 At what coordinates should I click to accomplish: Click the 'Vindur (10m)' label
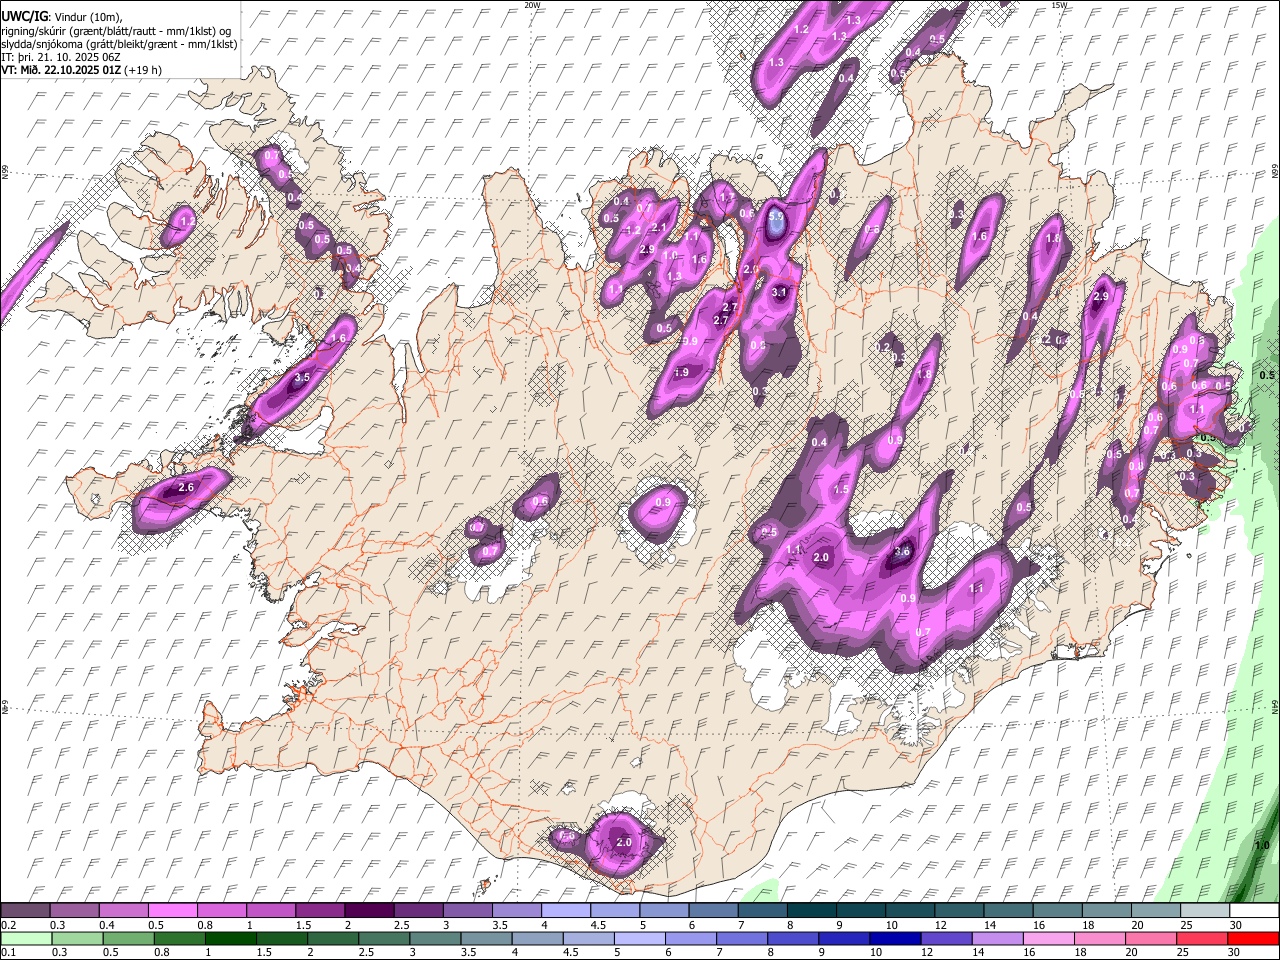[x=87, y=18]
